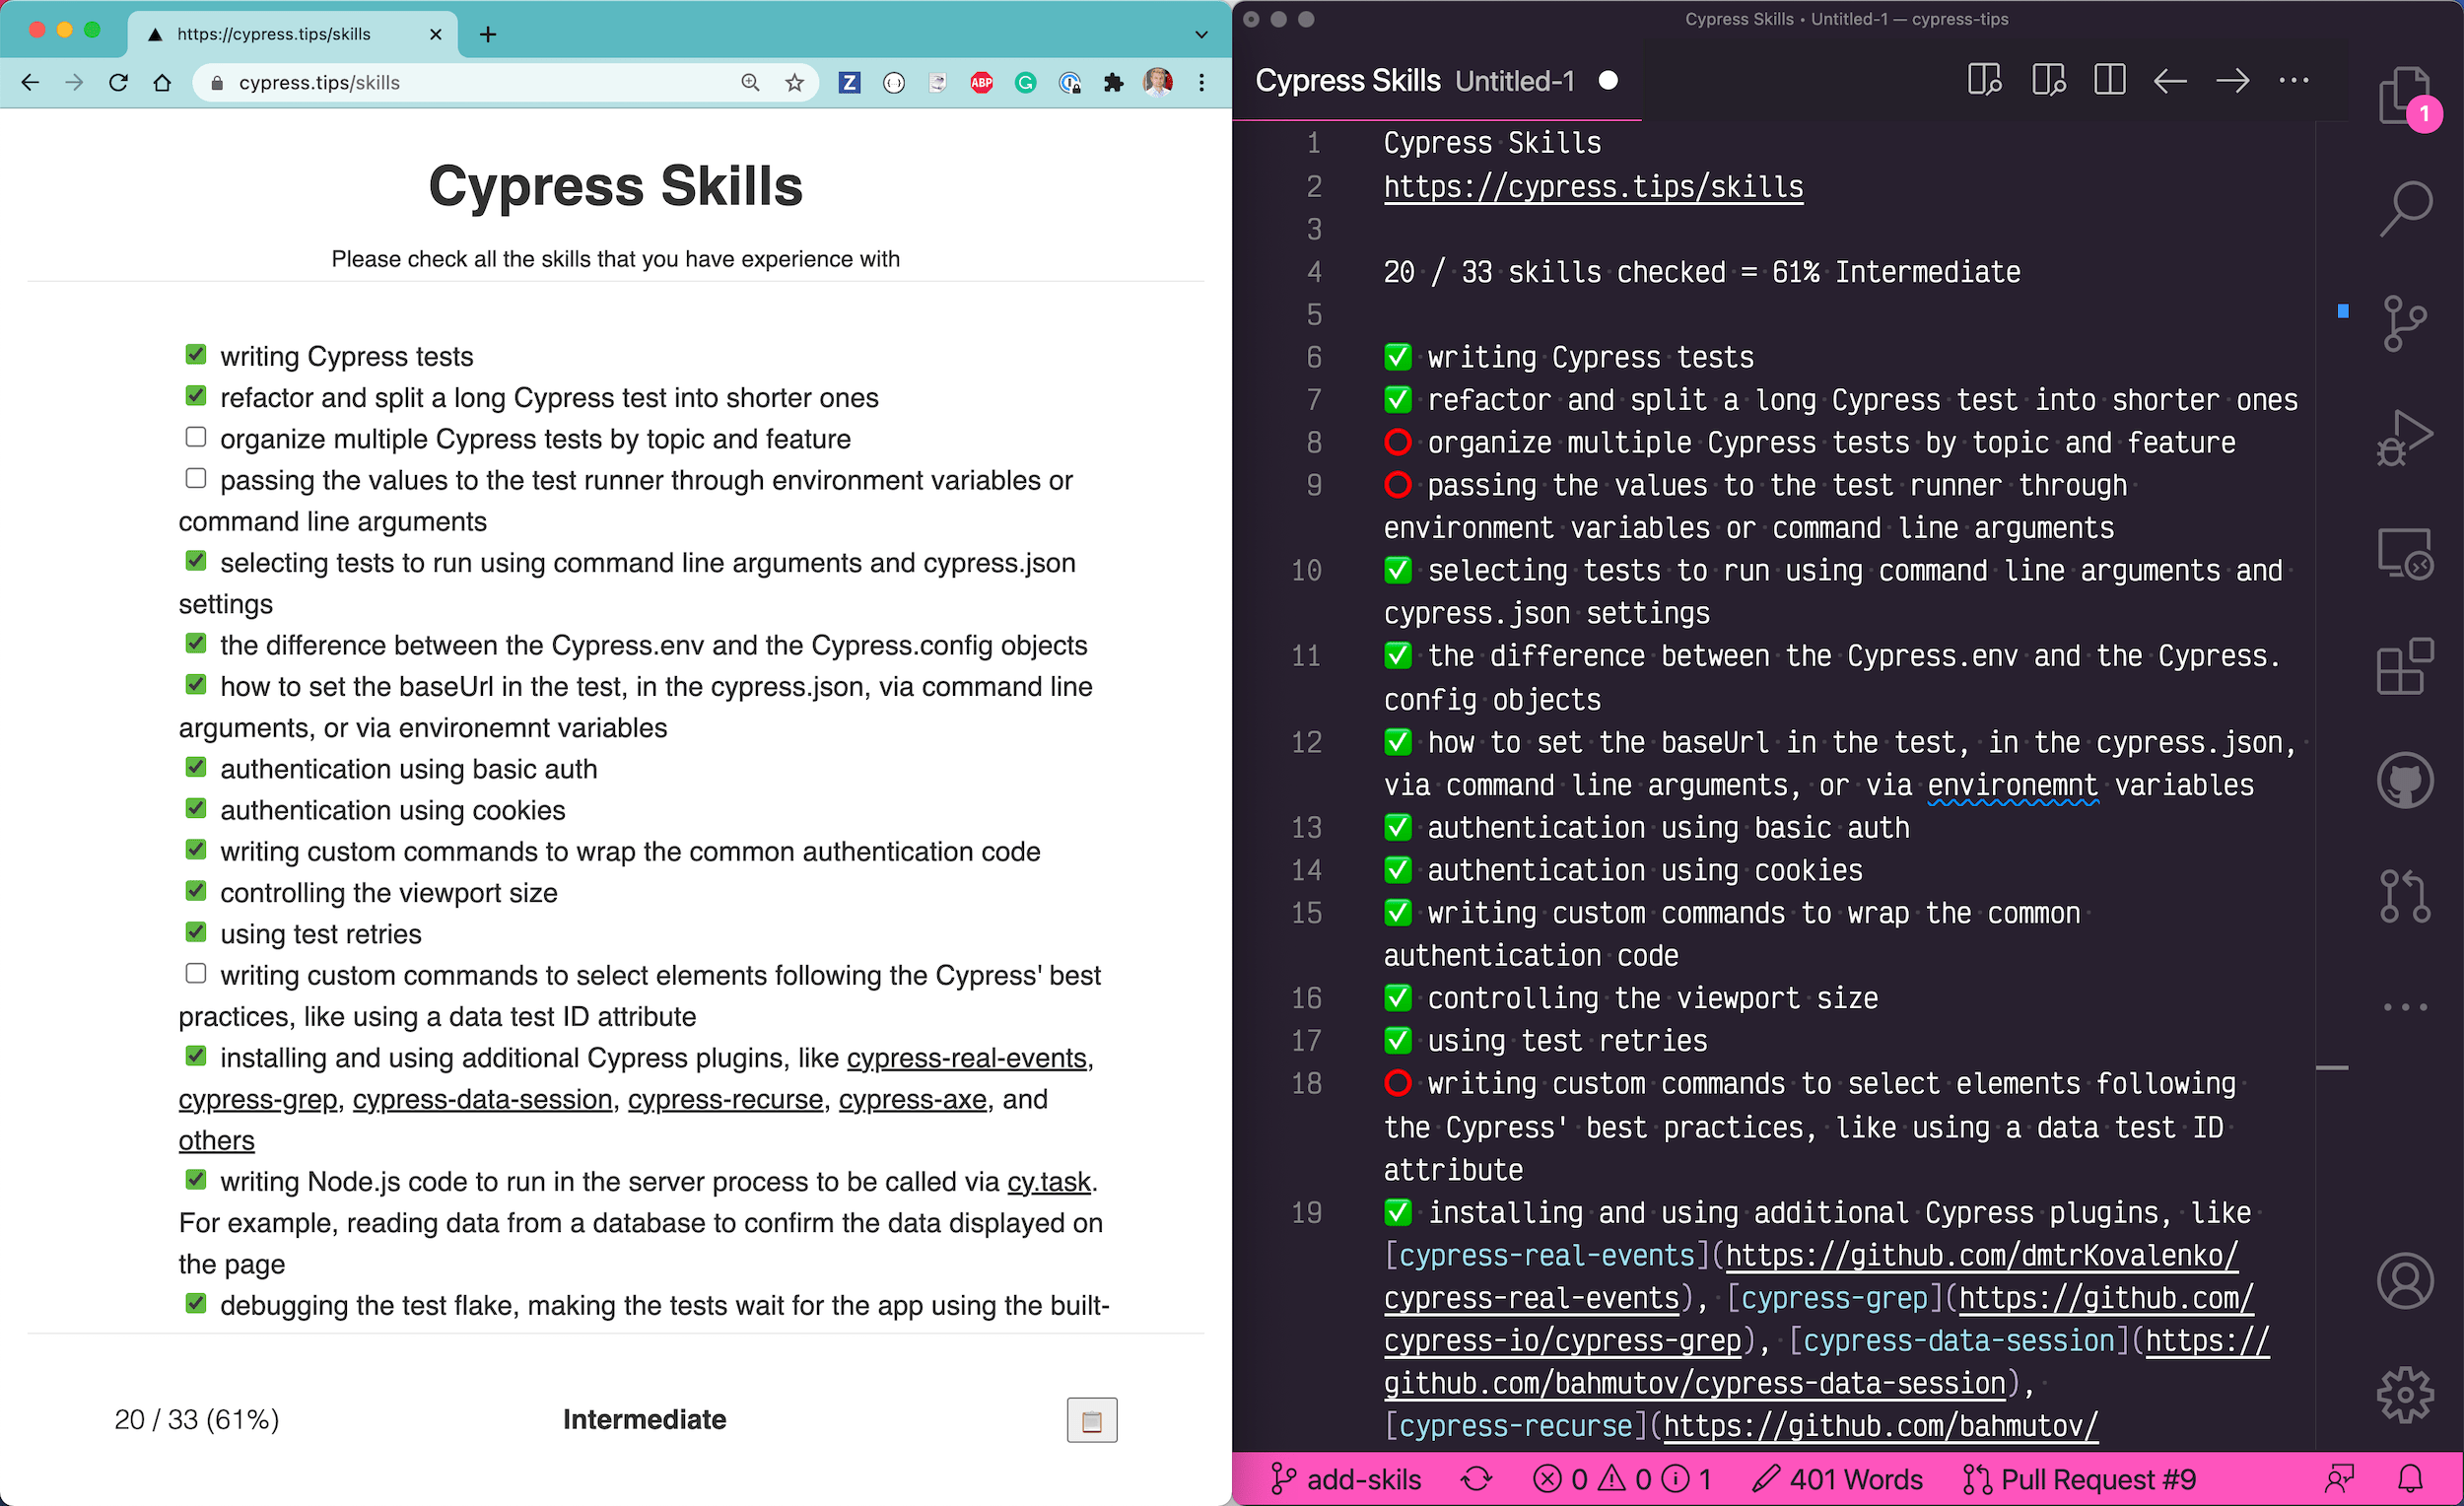Open the Grammarly extension icon
The width and height of the screenshot is (2464, 1506).
click(1025, 83)
